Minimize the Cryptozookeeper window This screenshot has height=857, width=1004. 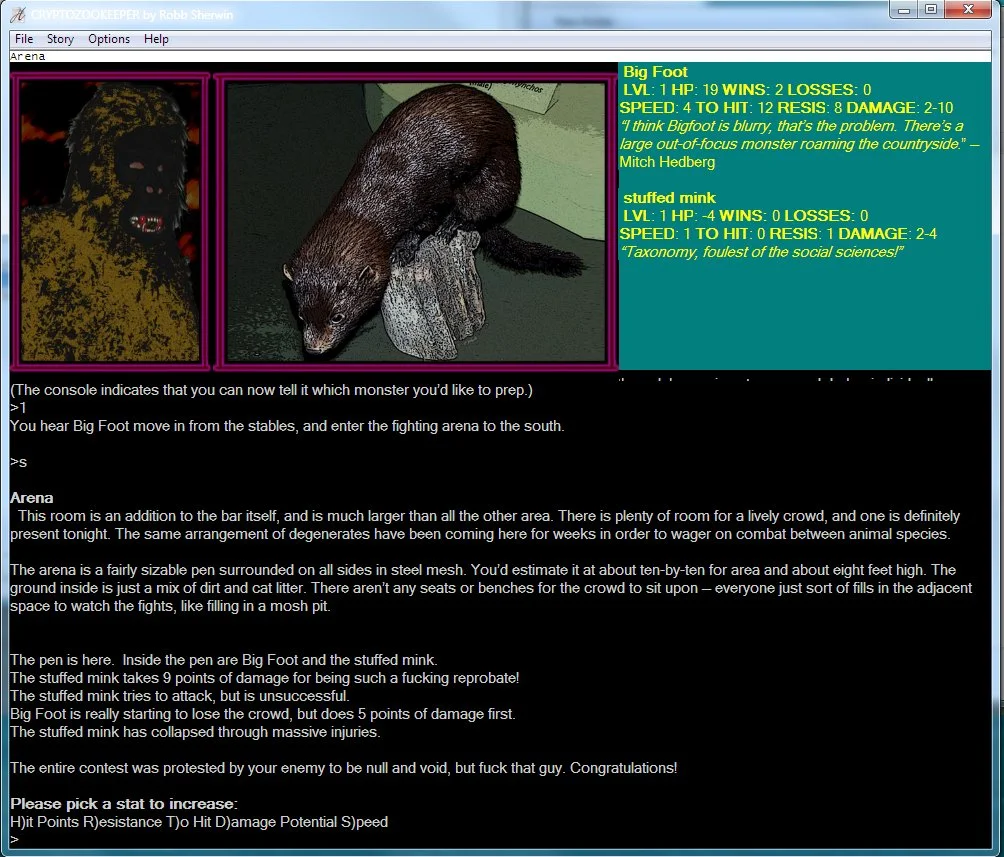point(906,9)
